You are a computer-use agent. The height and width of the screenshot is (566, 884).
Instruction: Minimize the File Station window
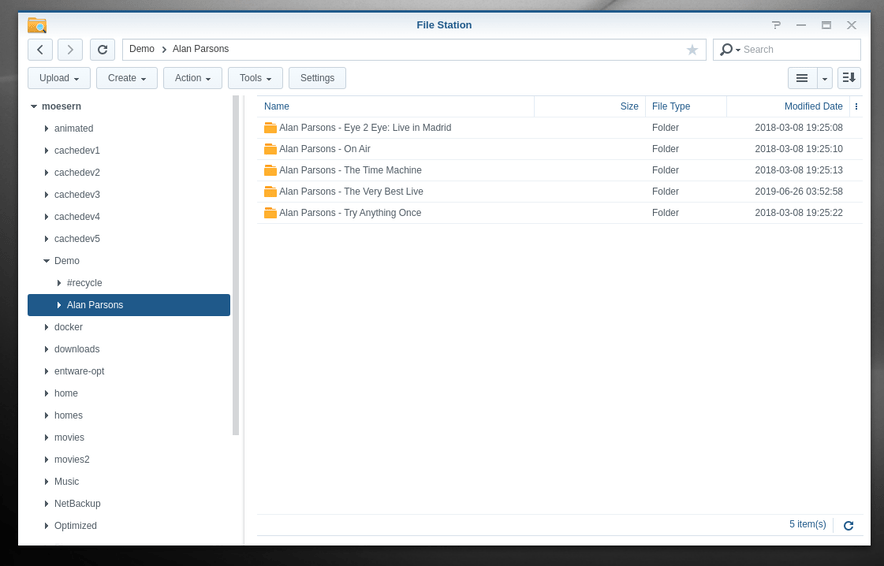pos(801,25)
